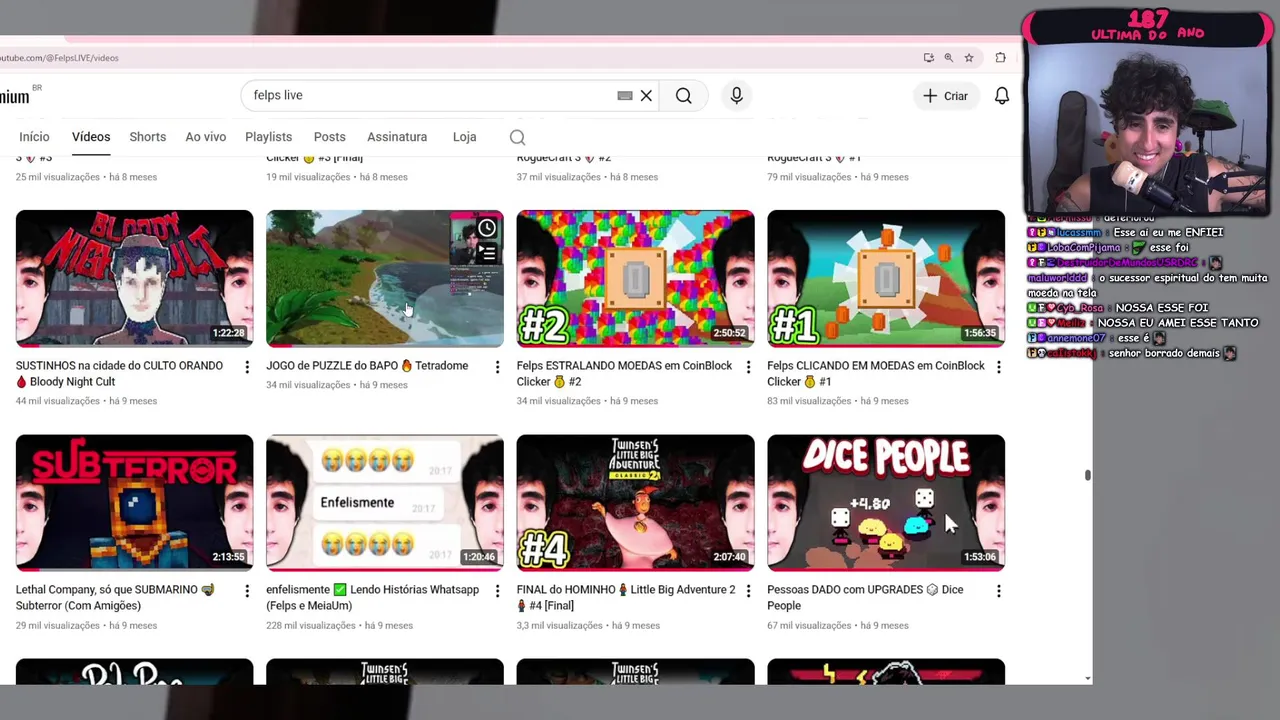Image resolution: width=1280 pixels, height=720 pixels.
Task: Click the browser address bar URL
Action: [x=60, y=58]
